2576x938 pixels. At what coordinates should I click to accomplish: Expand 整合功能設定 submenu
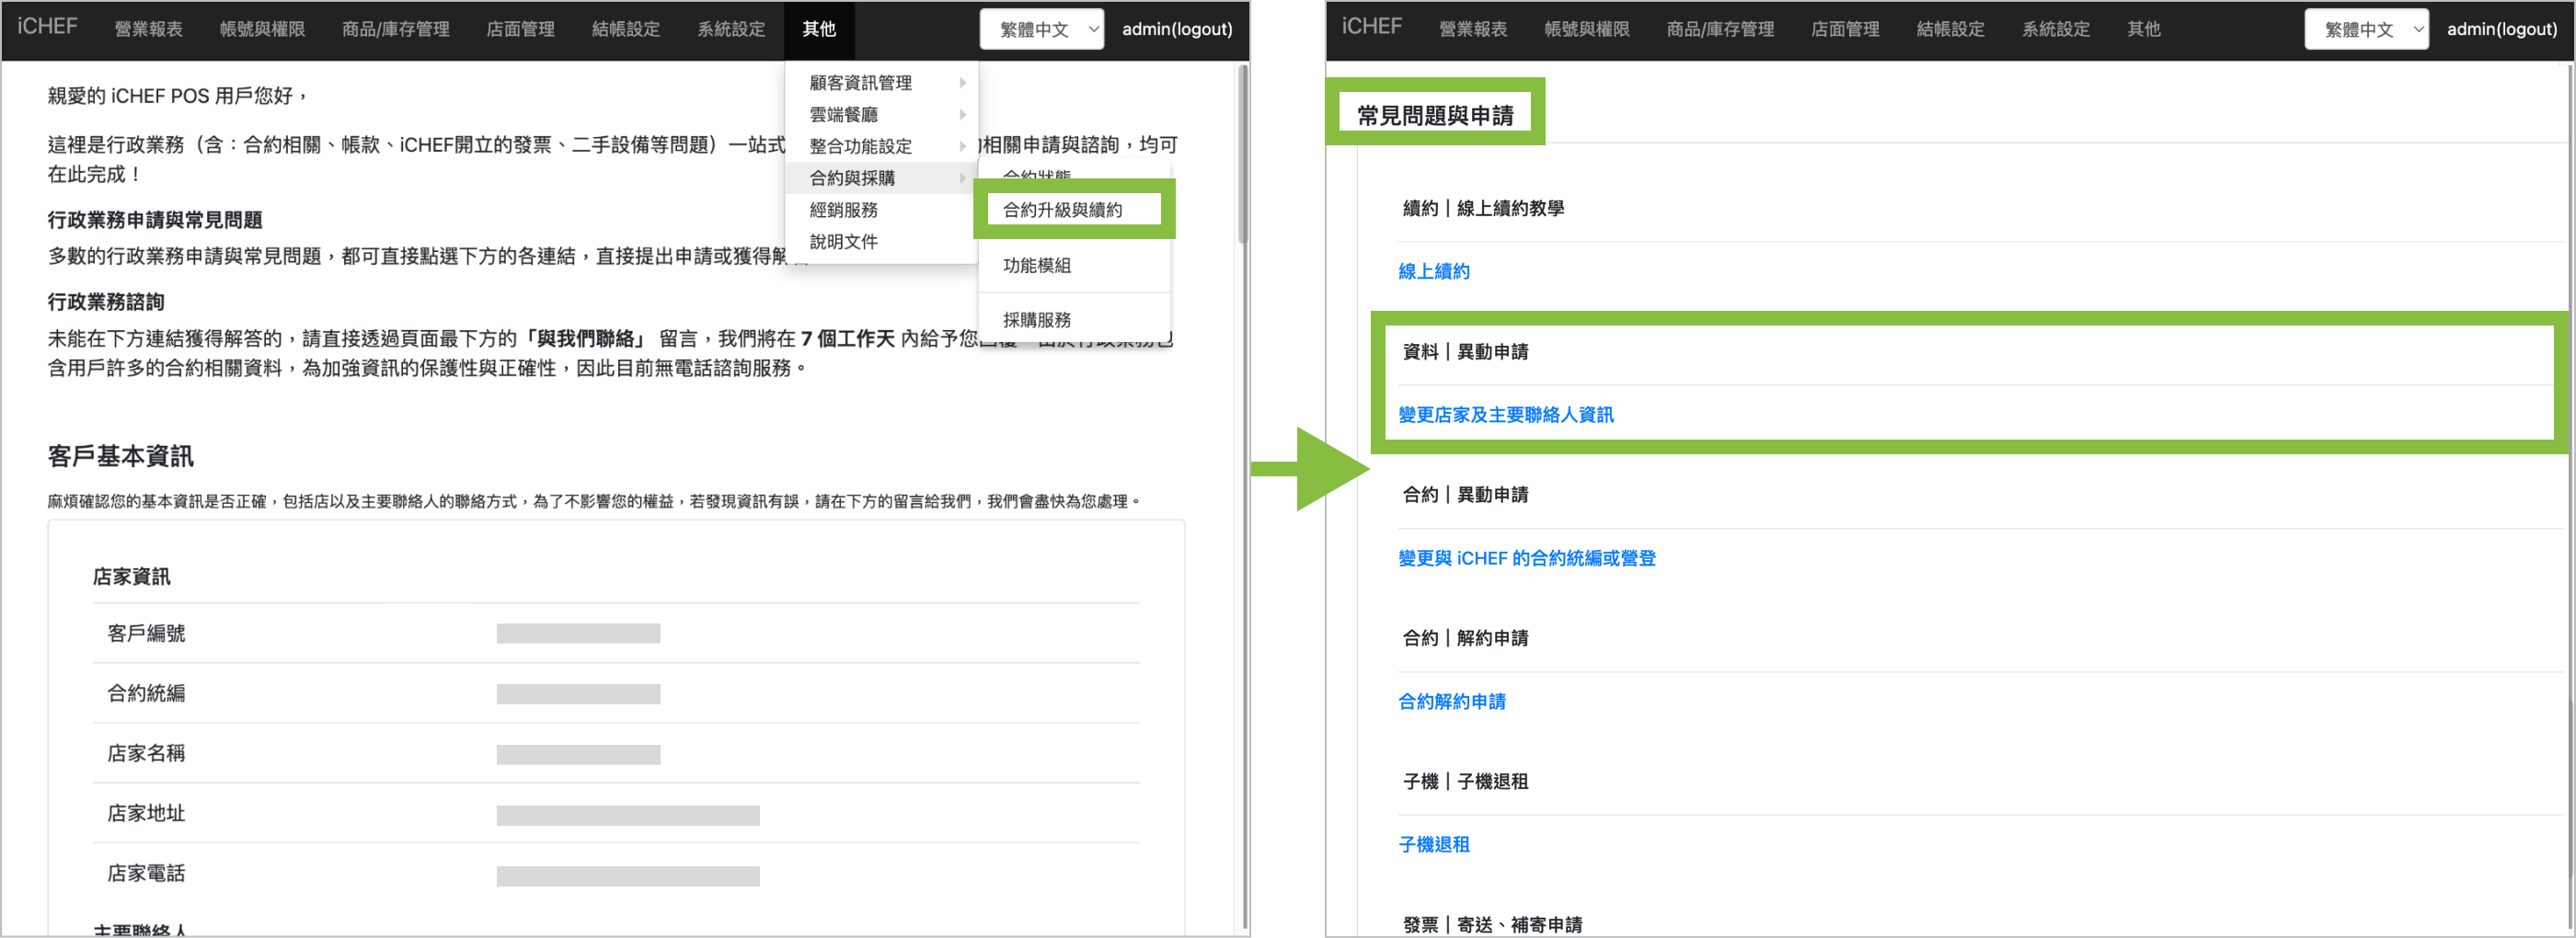coord(860,146)
